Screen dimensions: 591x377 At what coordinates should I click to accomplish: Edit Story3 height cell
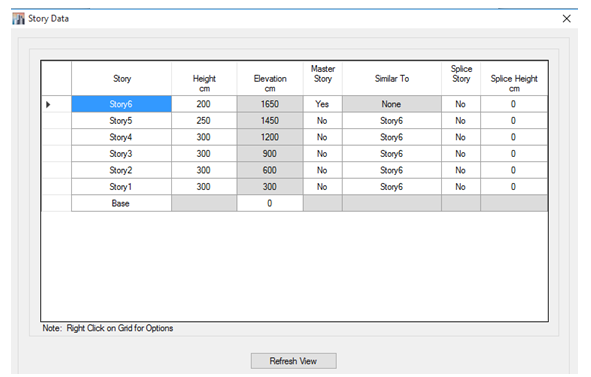point(204,154)
